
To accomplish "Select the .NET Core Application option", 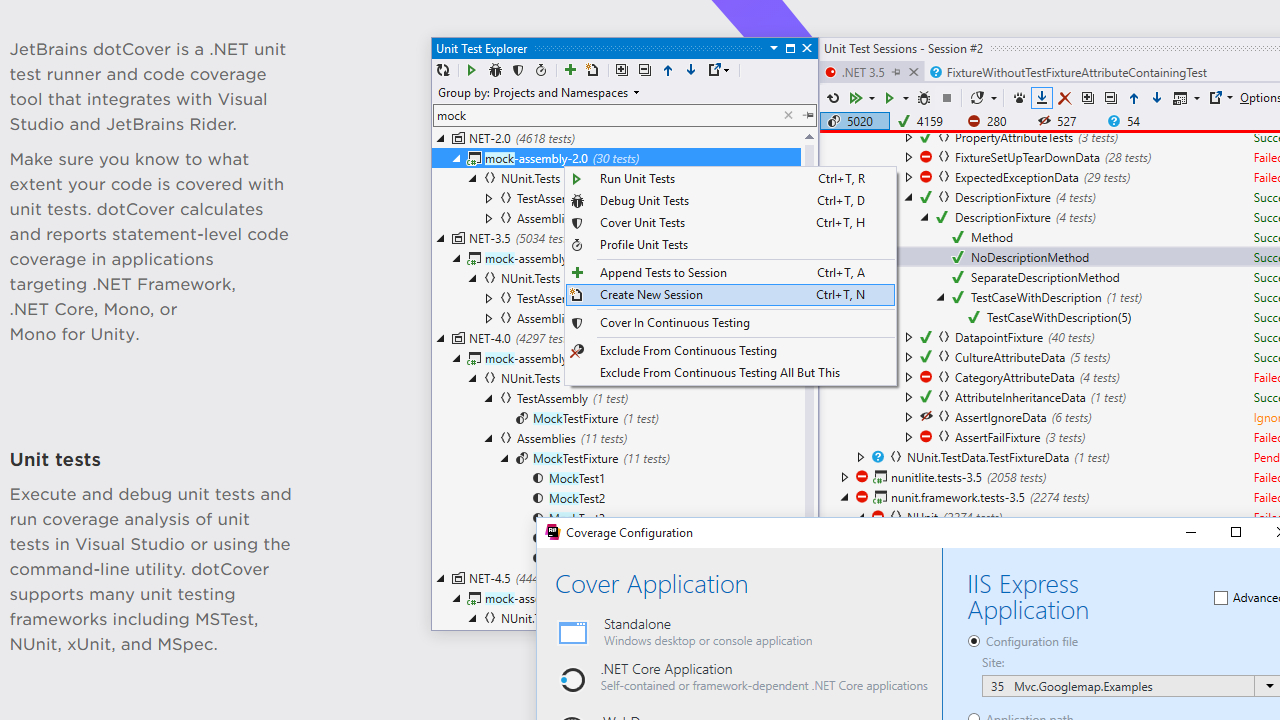I will tap(666, 670).
